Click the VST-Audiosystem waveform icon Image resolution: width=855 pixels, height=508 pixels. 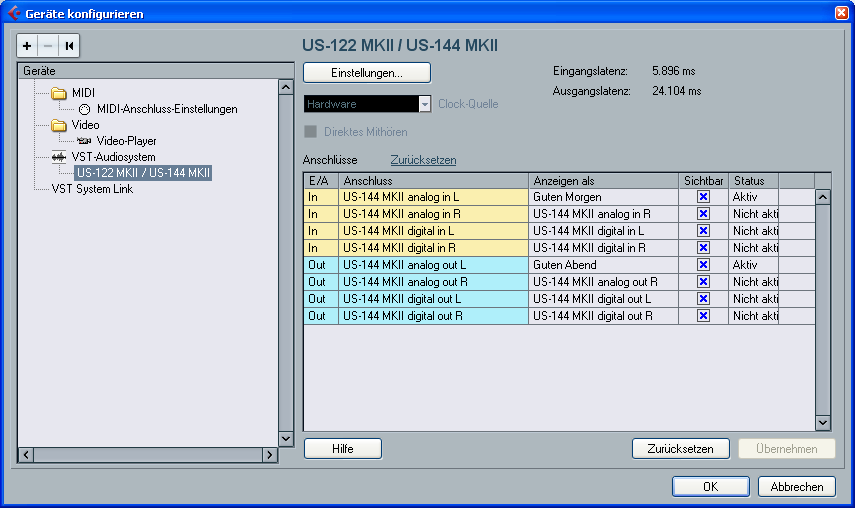58,158
